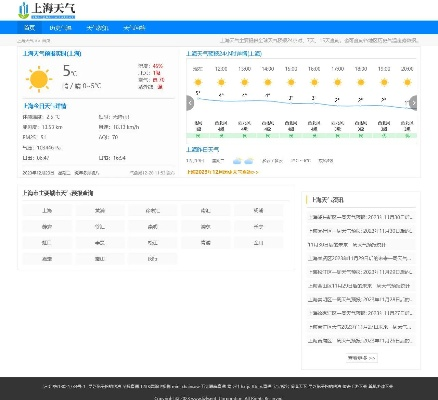Screen dimensions: 438x400
Task: Click the sun icon under 17:00
Action: point(337,82)
